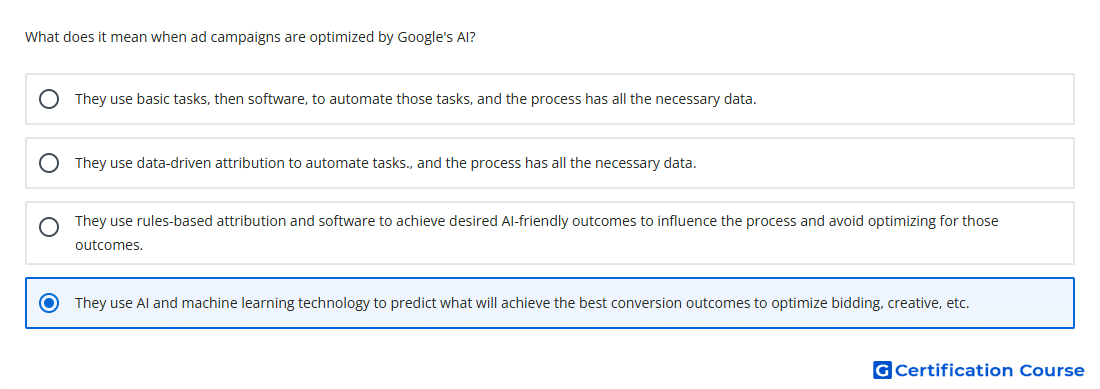Click the 'They use basic tasks' answer text
This screenshot has width=1100, height=389.
pyautogui.click(x=415, y=99)
